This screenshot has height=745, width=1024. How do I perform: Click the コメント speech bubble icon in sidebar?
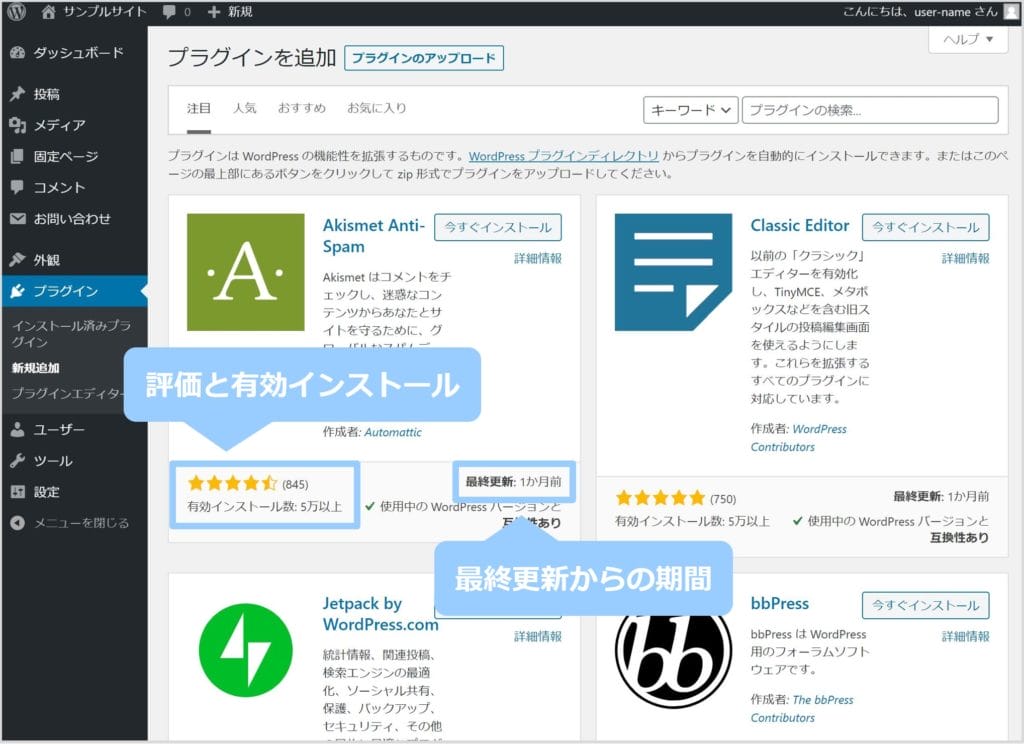(18, 187)
